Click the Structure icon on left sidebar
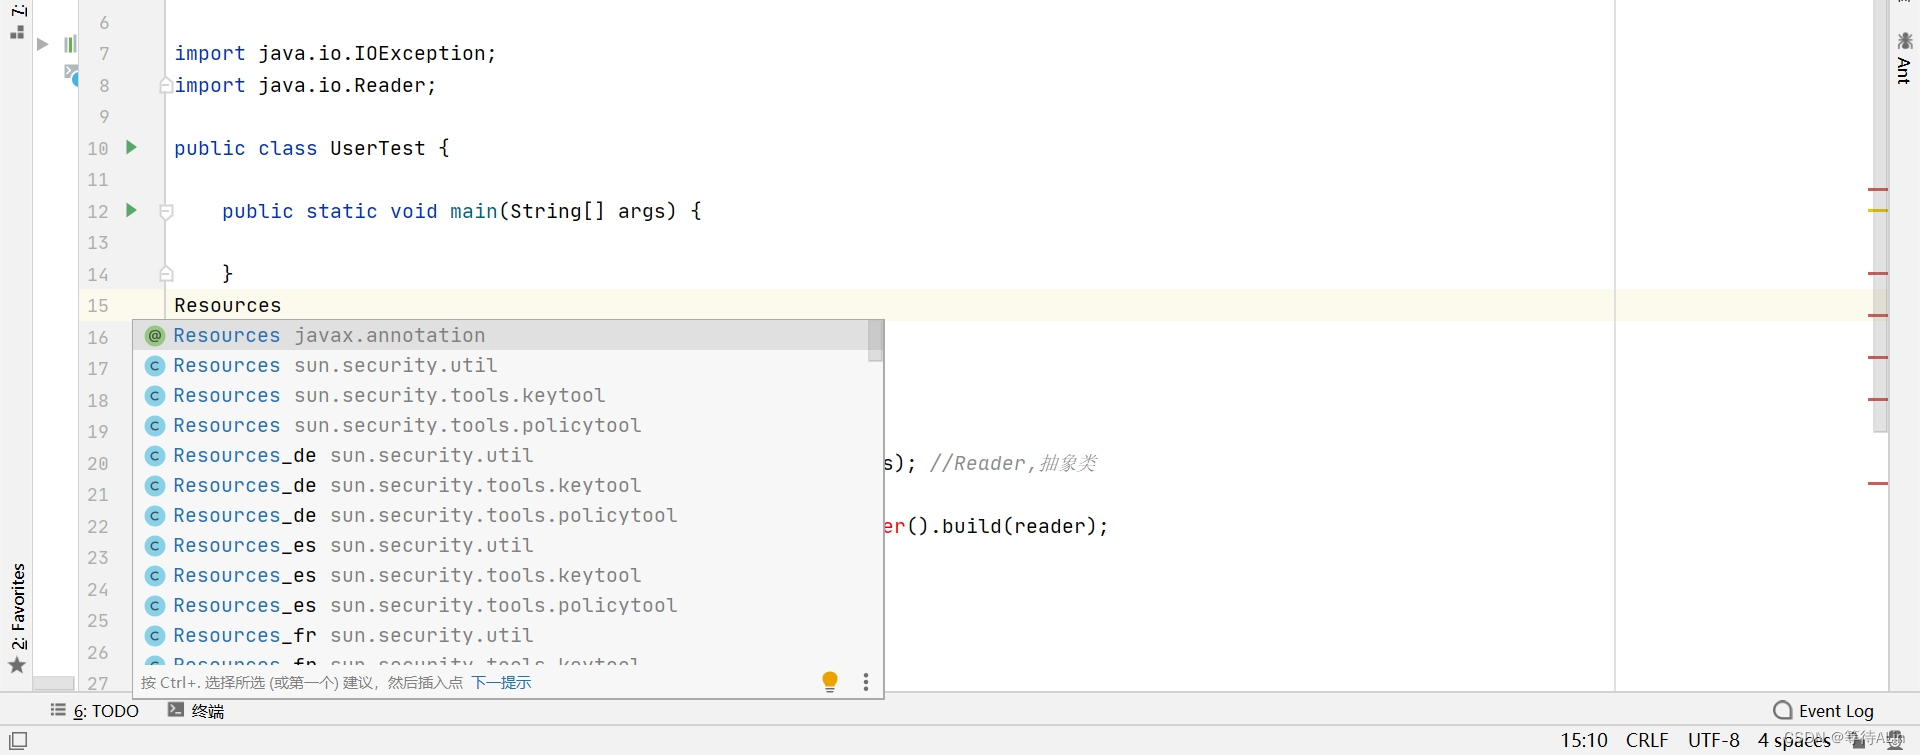 (x=17, y=33)
